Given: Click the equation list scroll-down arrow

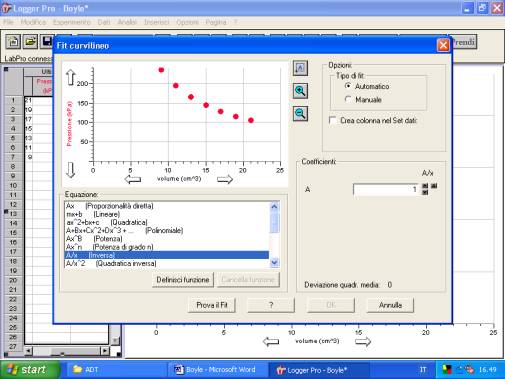Looking at the screenshot, I should tap(274, 263).
